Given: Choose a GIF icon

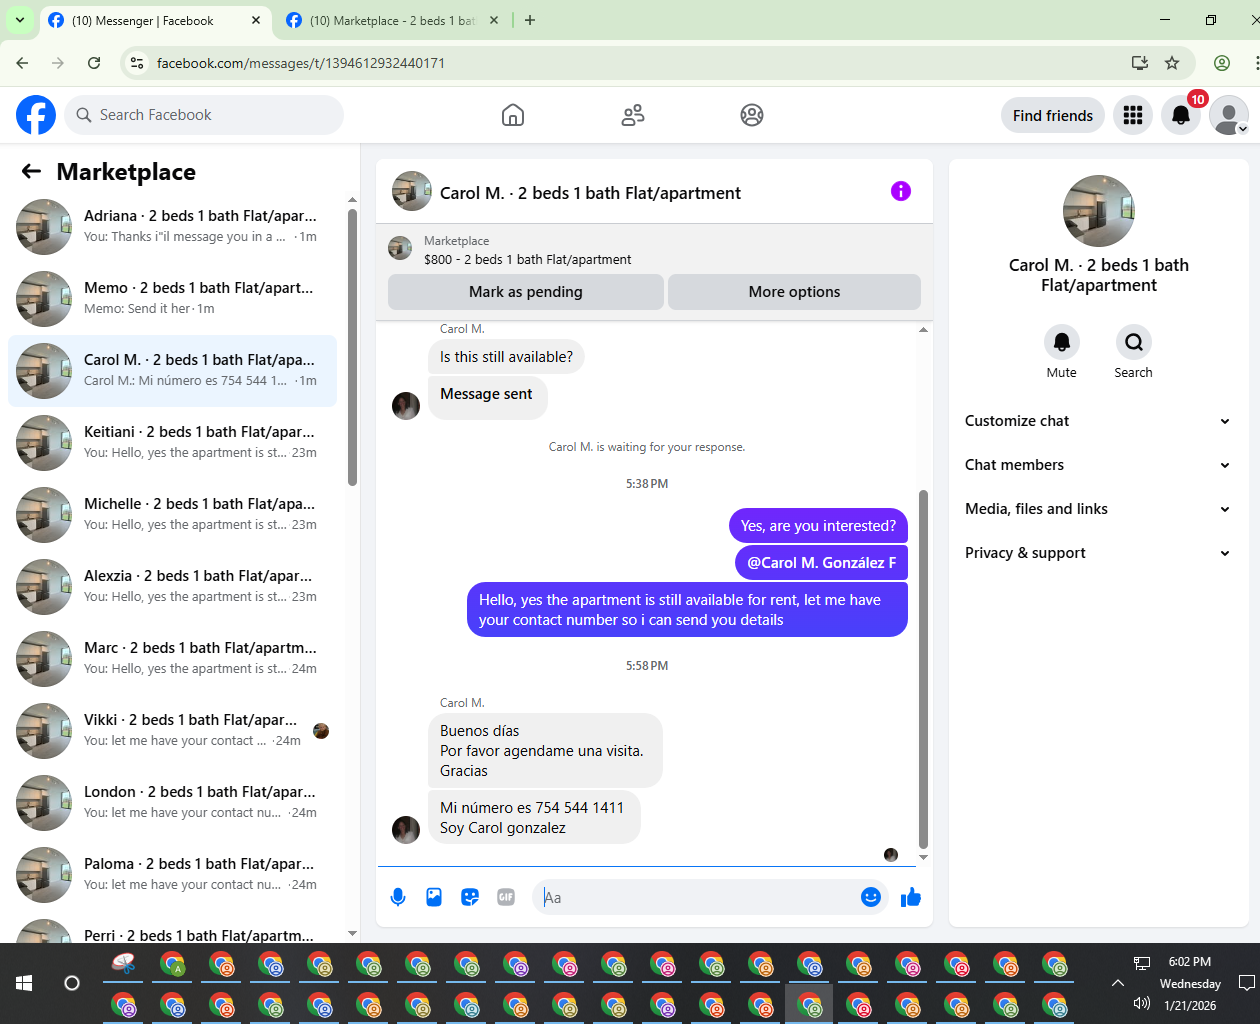Looking at the screenshot, I should [506, 897].
